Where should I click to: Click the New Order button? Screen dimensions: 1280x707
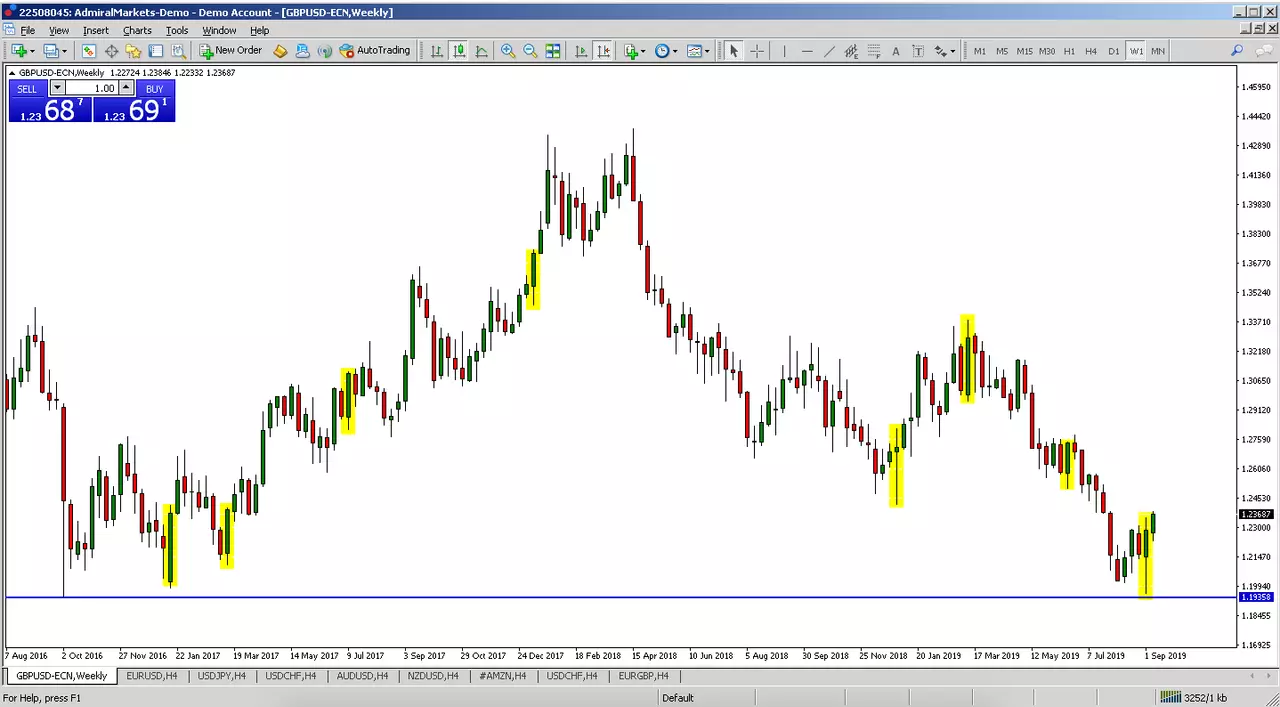231,51
